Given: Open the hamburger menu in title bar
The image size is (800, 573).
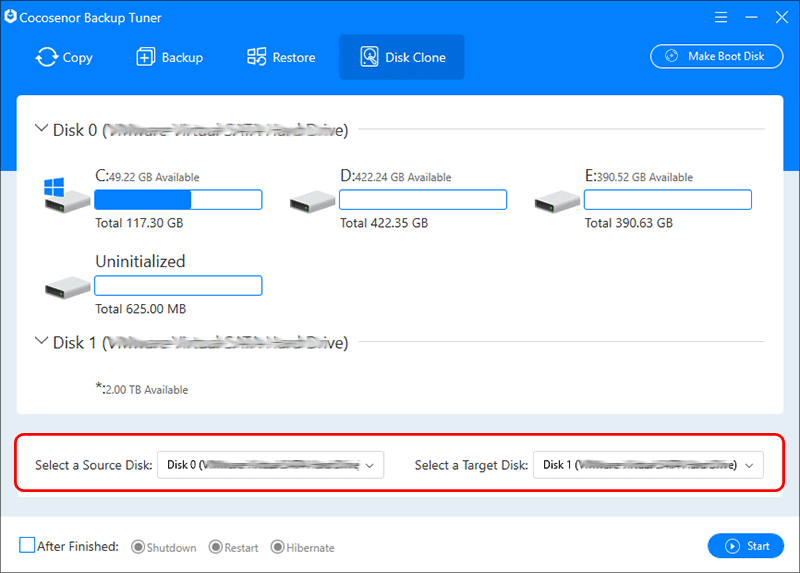Looking at the screenshot, I should tap(720, 18).
